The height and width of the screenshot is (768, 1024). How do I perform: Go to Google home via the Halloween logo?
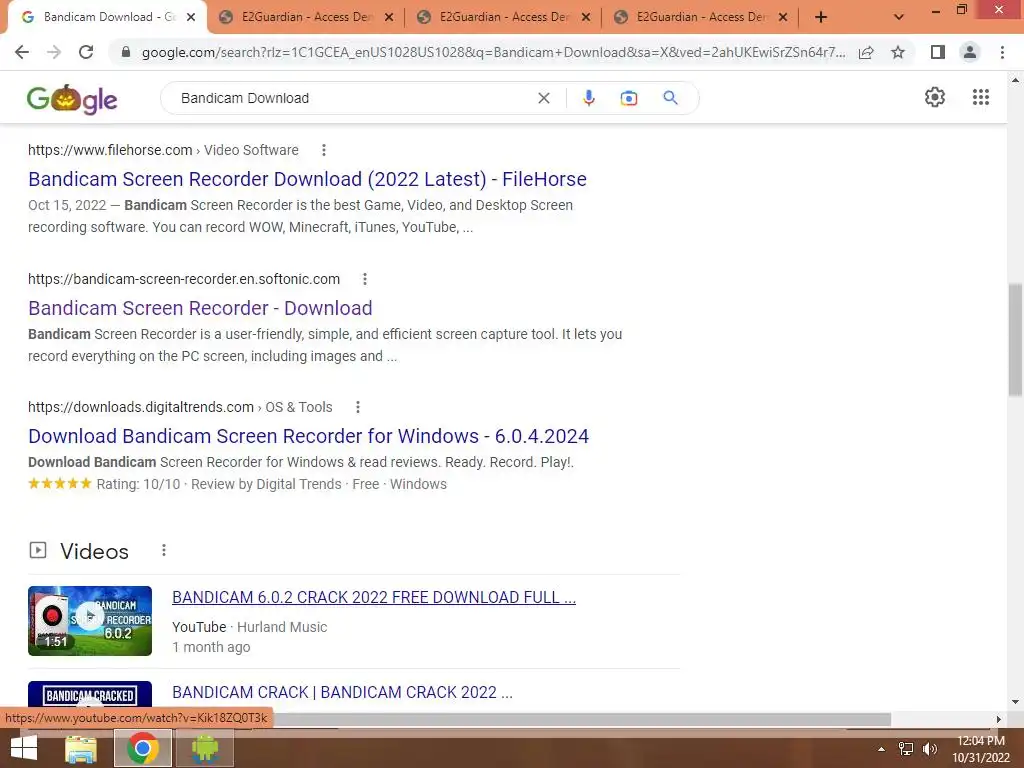[x=72, y=99]
